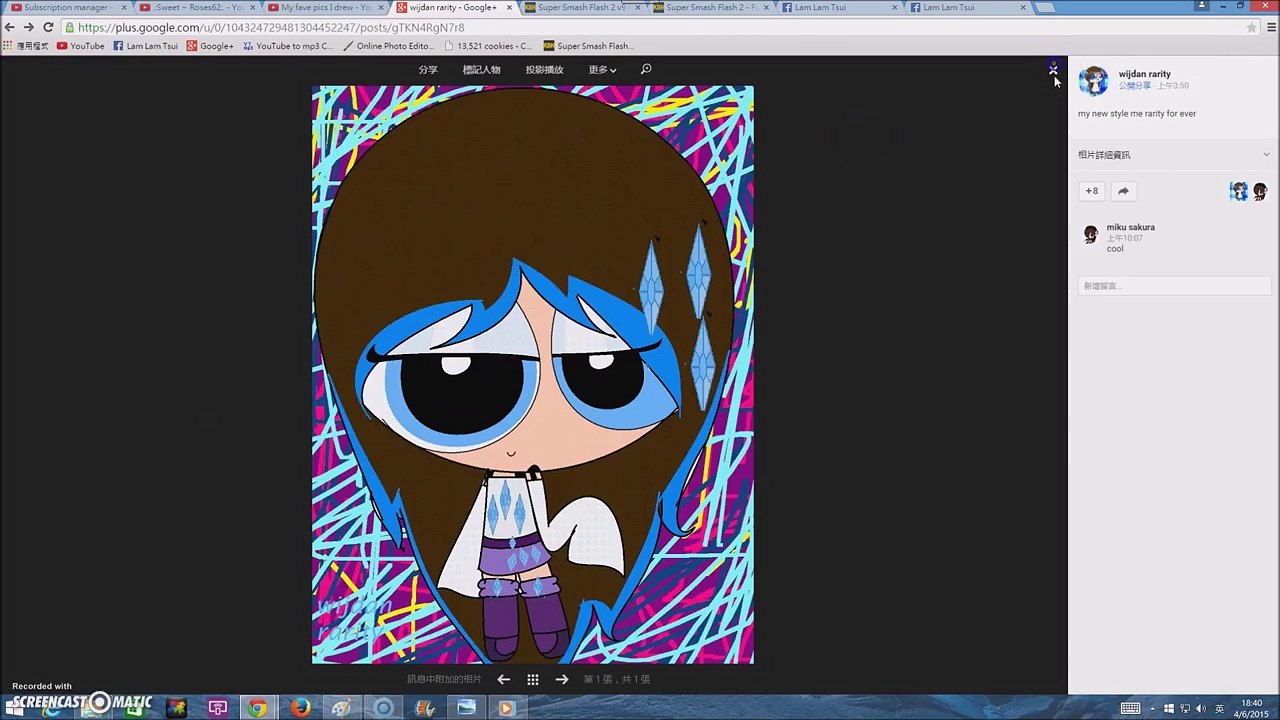The height and width of the screenshot is (720, 1280).
Task: Go to the next photo arrow
Action: pos(562,679)
